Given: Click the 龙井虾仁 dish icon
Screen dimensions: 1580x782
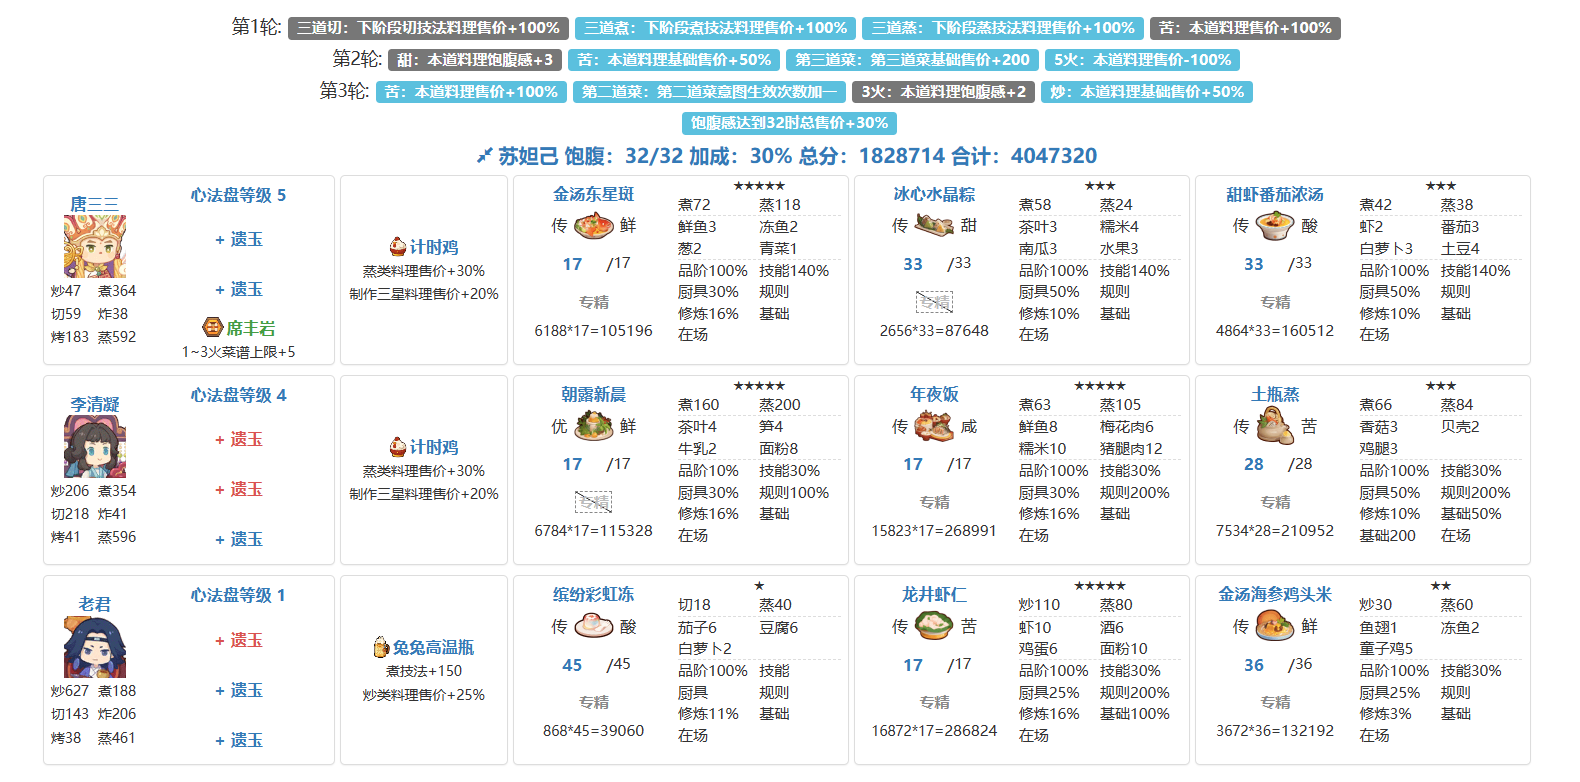Looking at the screenshot, I should 935,626.
